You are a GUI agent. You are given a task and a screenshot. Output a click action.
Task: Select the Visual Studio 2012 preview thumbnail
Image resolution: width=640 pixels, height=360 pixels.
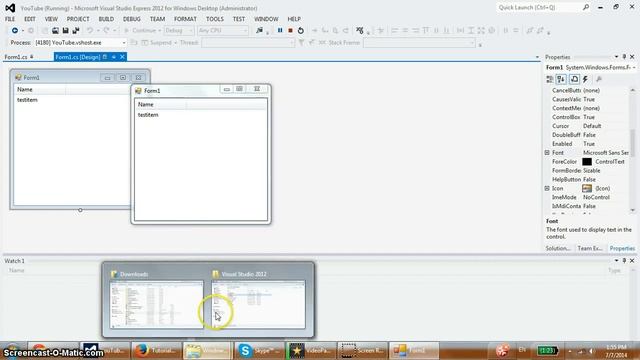click(258, 304)
